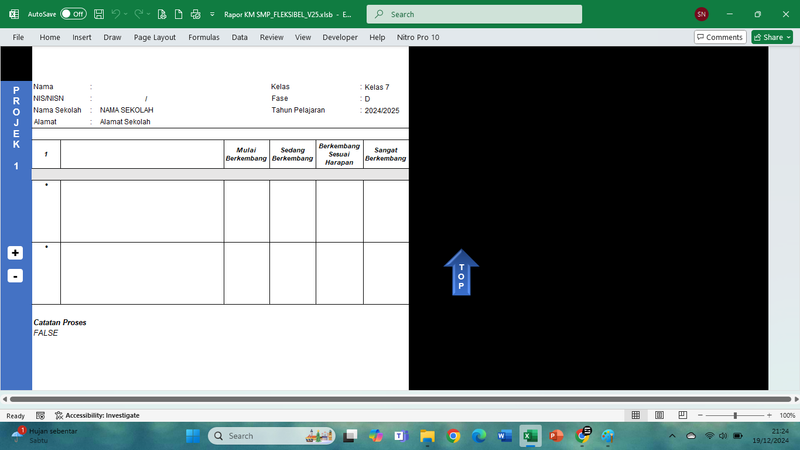Click the scroll left arrow
The image size is (800, 450).
5,399
